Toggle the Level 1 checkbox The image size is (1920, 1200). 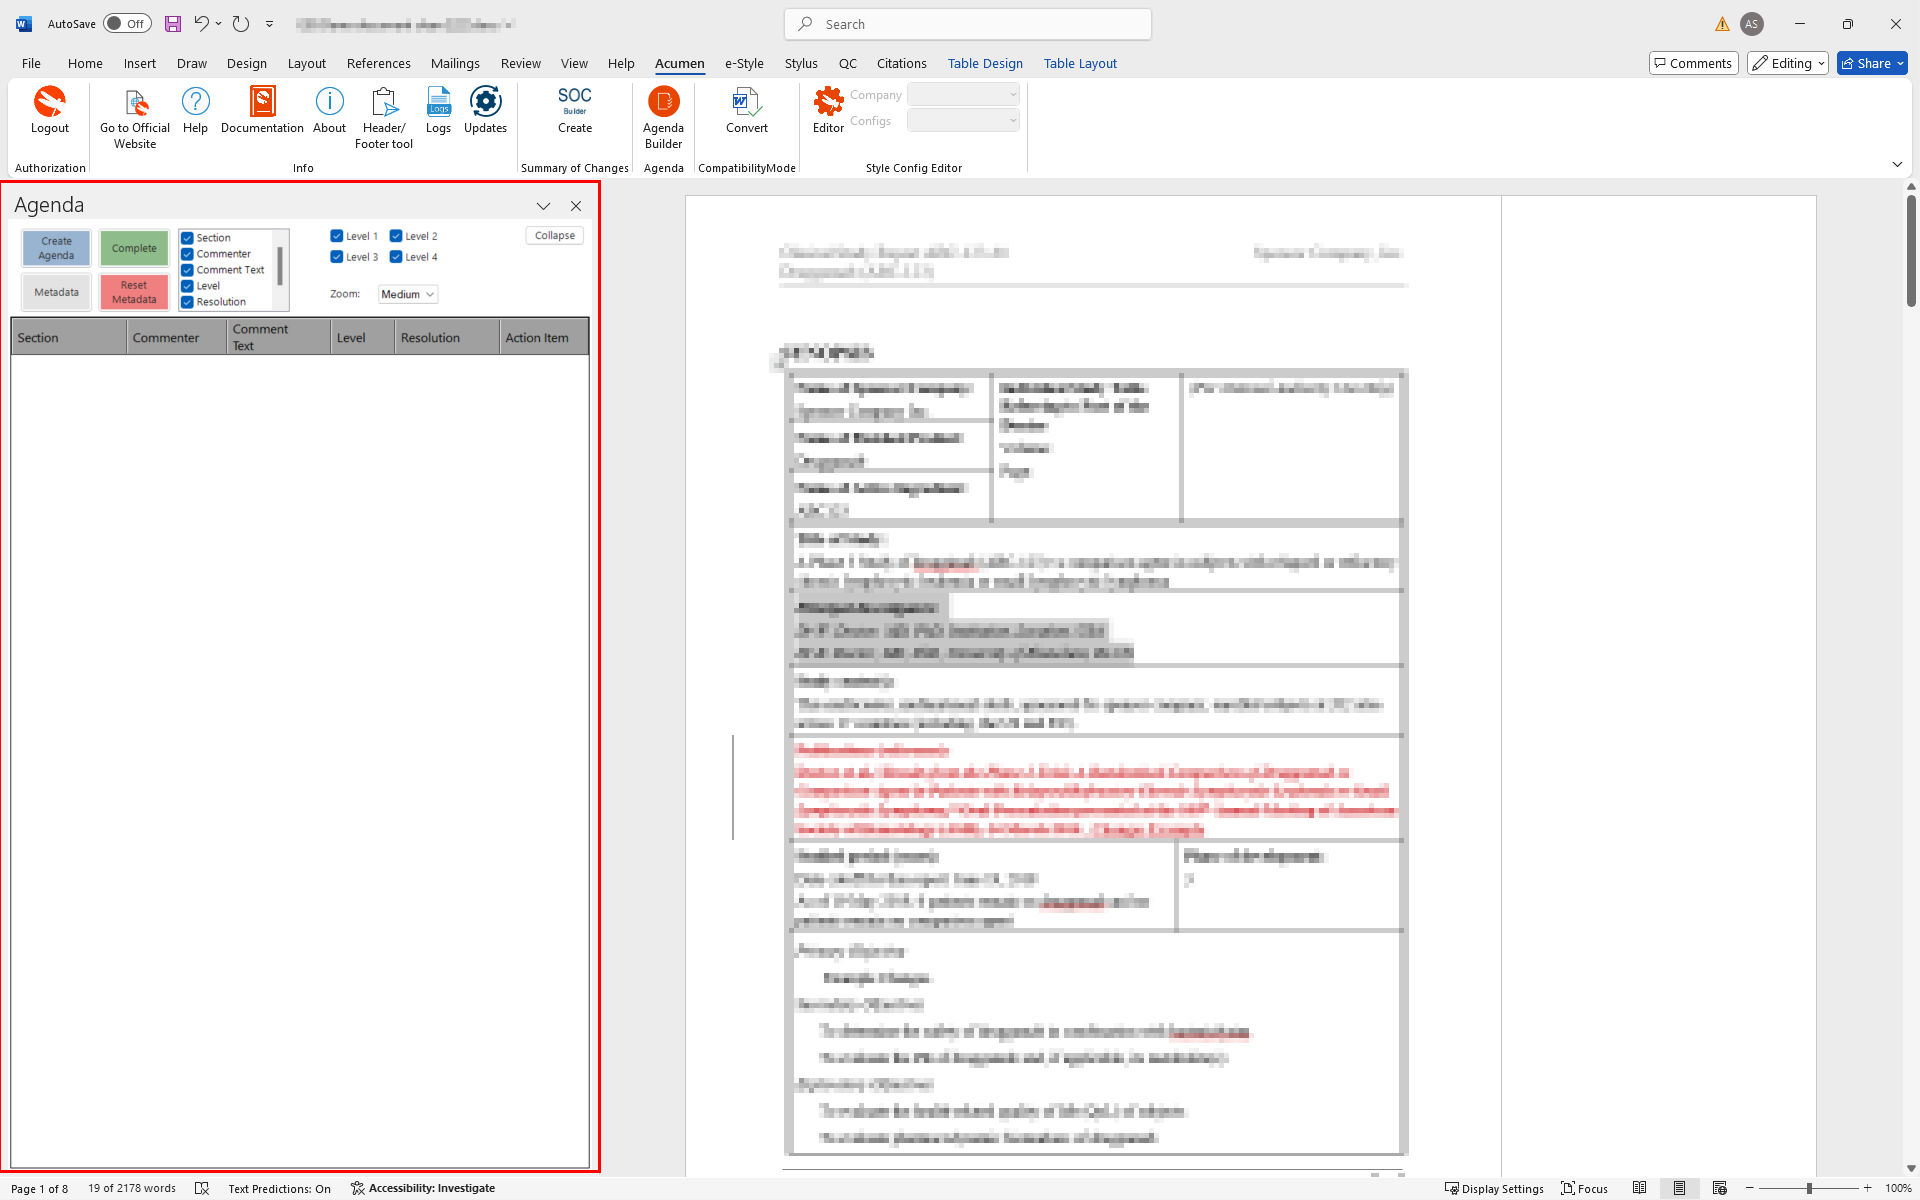coord(337,236)
